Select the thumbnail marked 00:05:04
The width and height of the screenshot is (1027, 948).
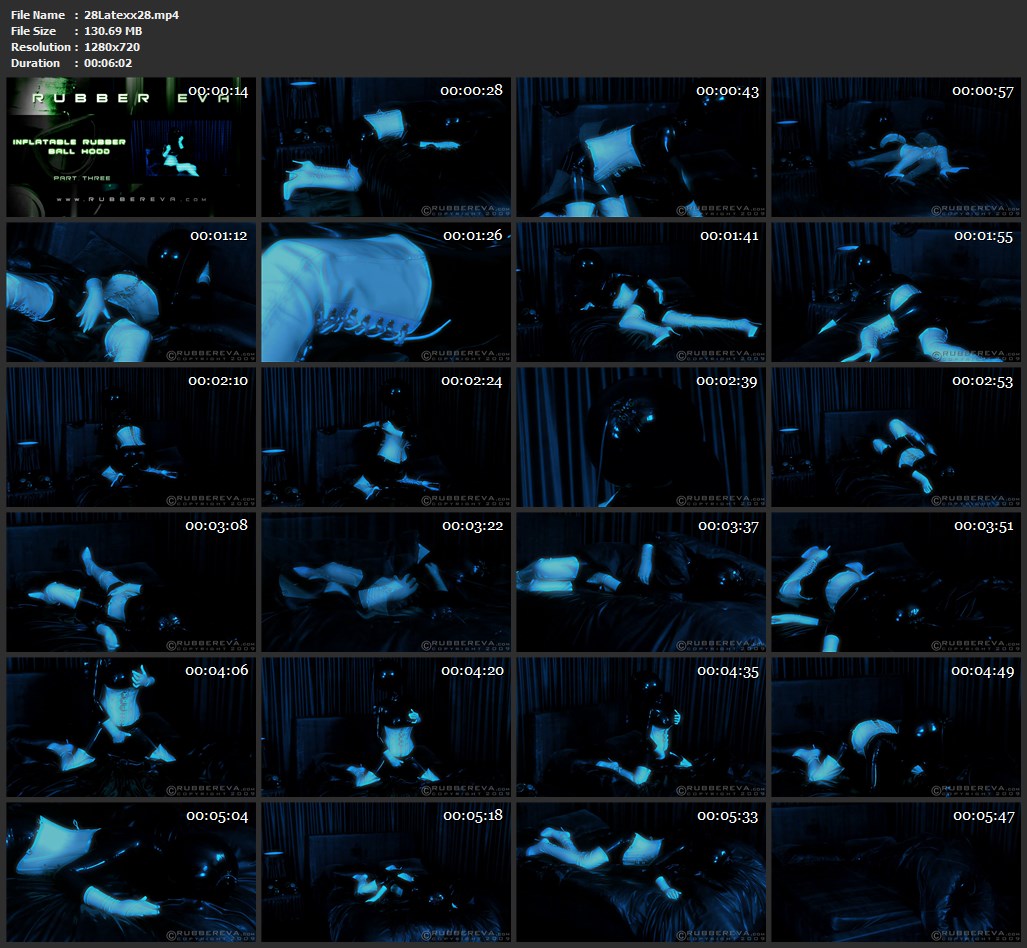point(131,873)
